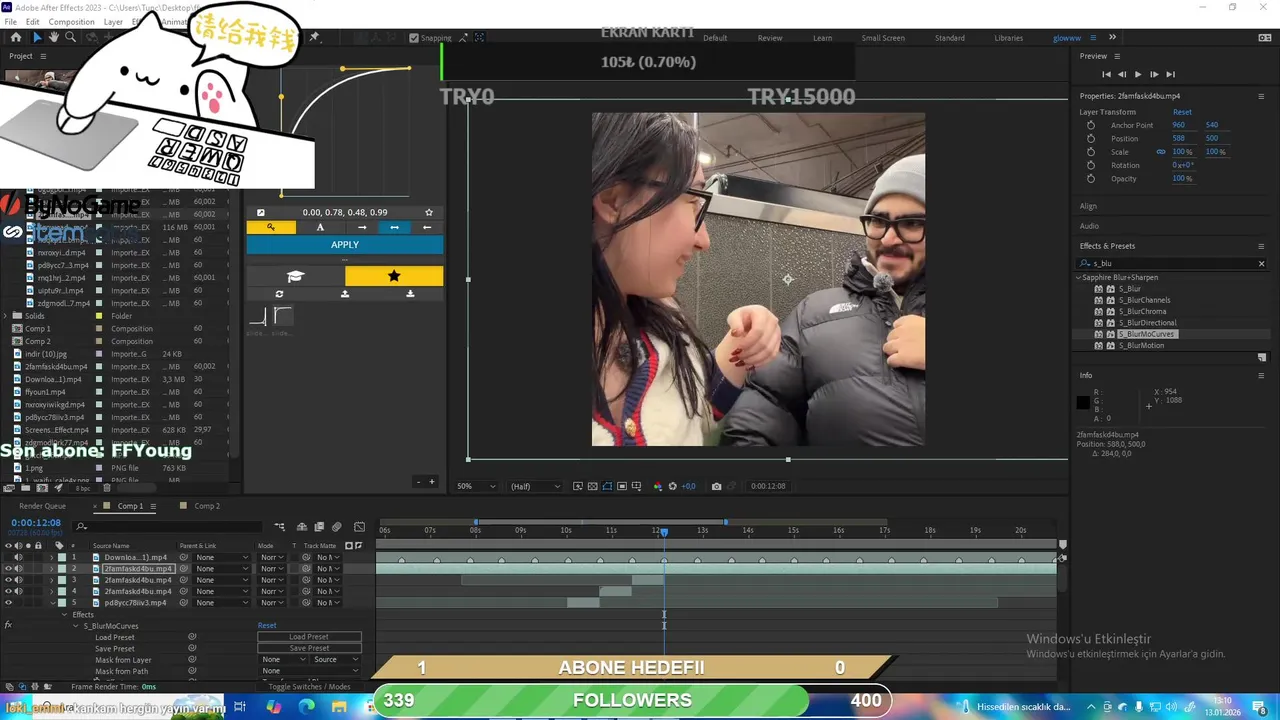Toggle fx switch for S_BlurMoCurves effect
The image size is (1280, 720).
(x=8, y=626)
